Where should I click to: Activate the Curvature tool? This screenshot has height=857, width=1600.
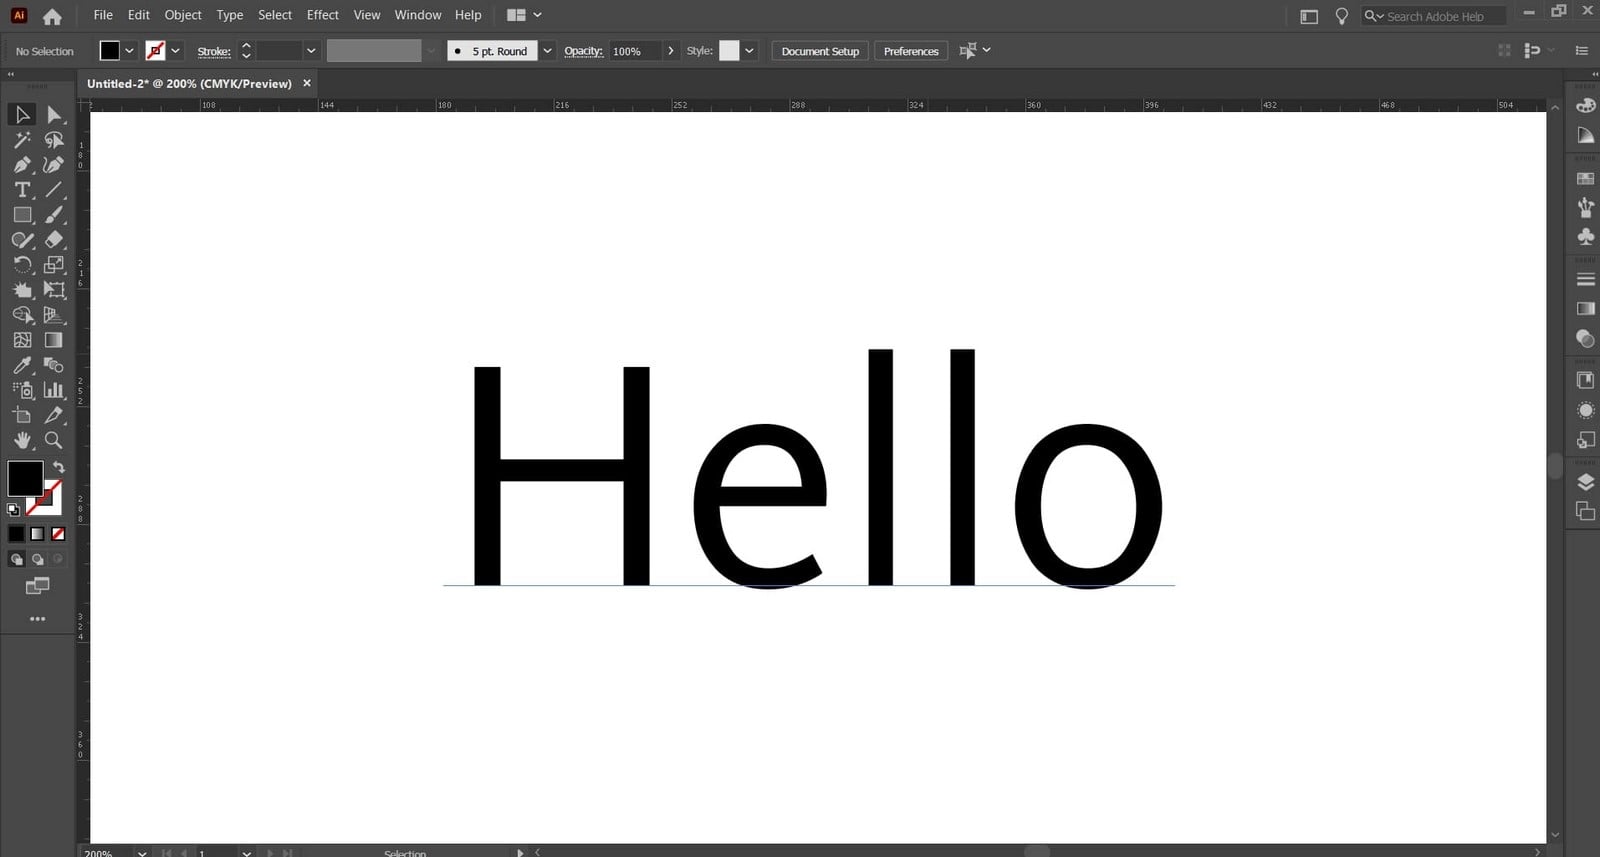coord(54,165)
